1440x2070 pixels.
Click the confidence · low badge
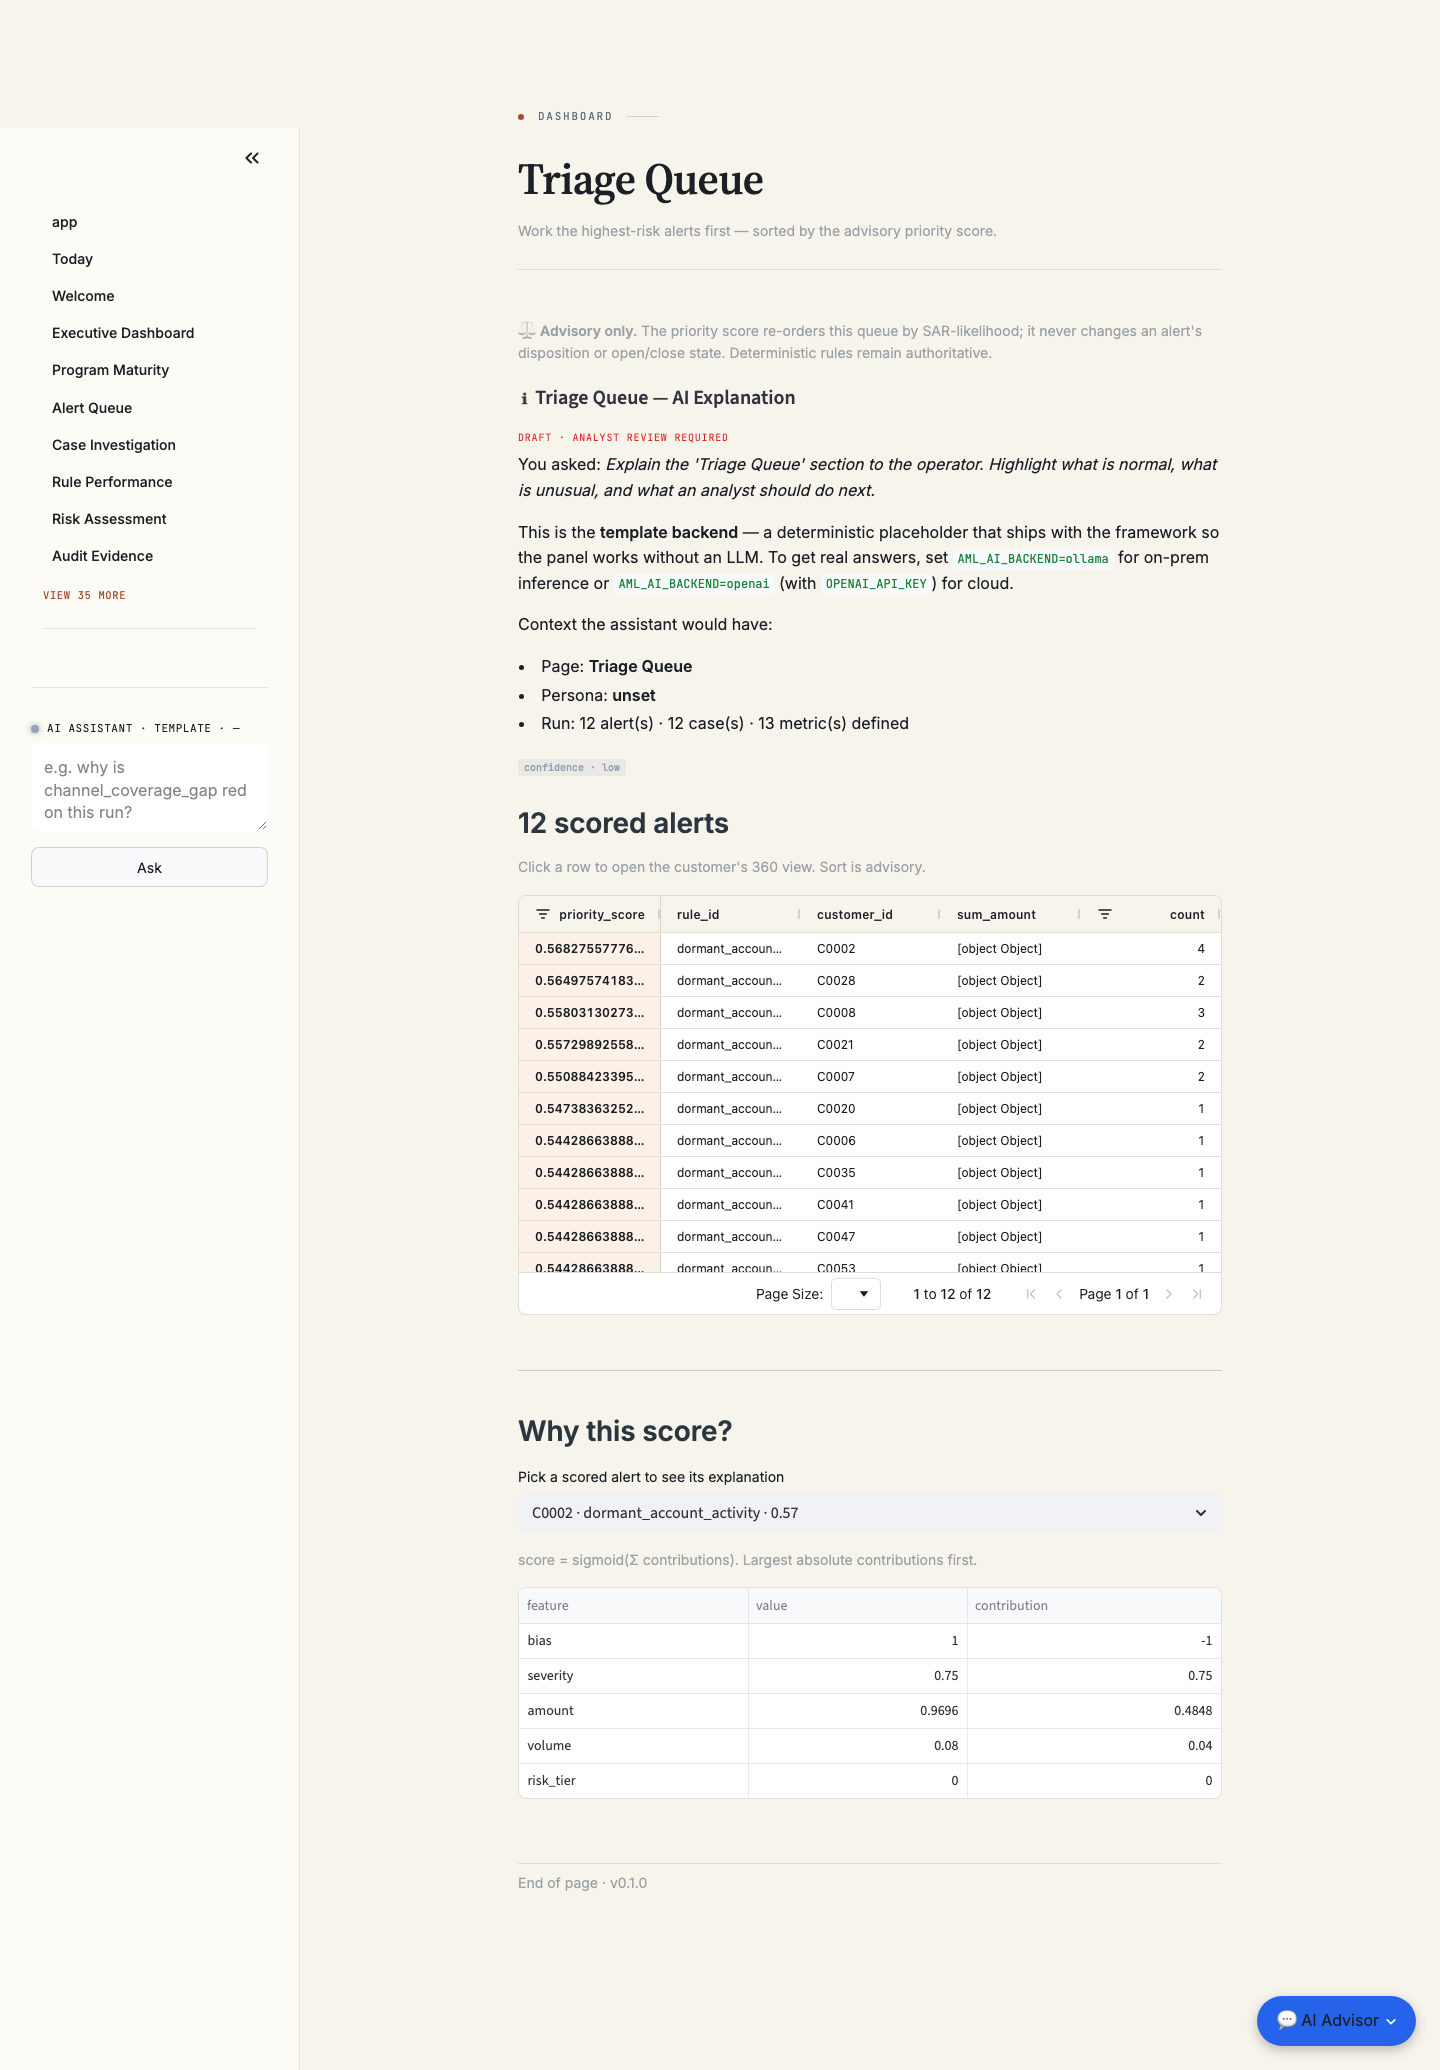click(x=572, y=768)
